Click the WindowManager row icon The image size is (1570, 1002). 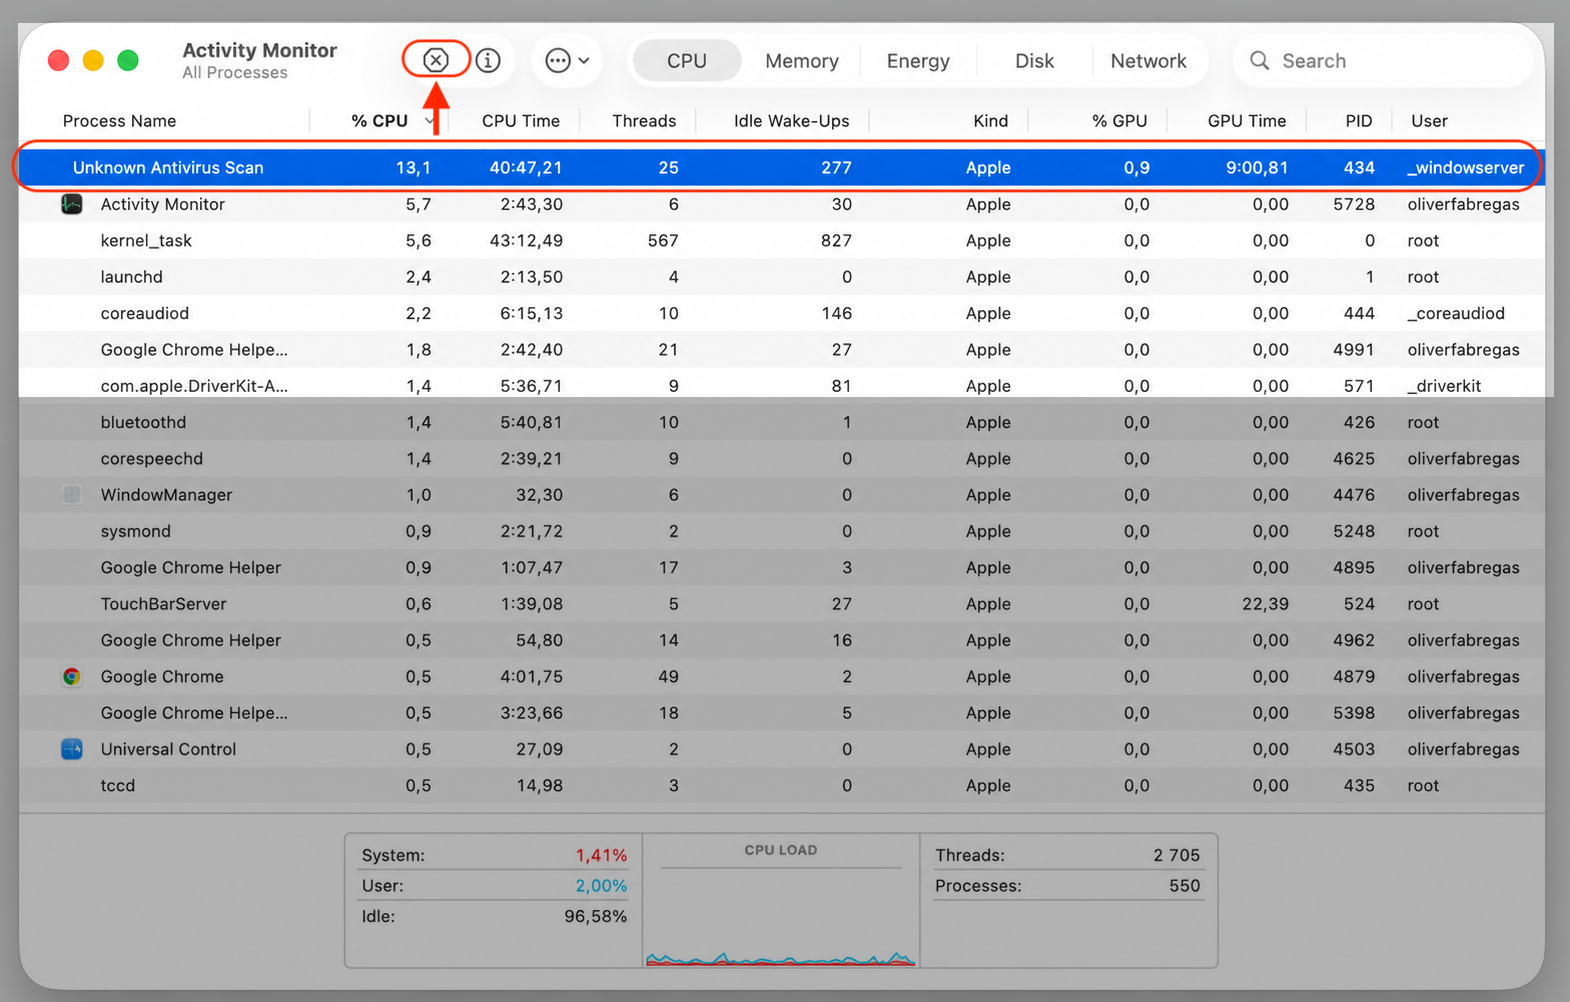[x=72, y=495]
